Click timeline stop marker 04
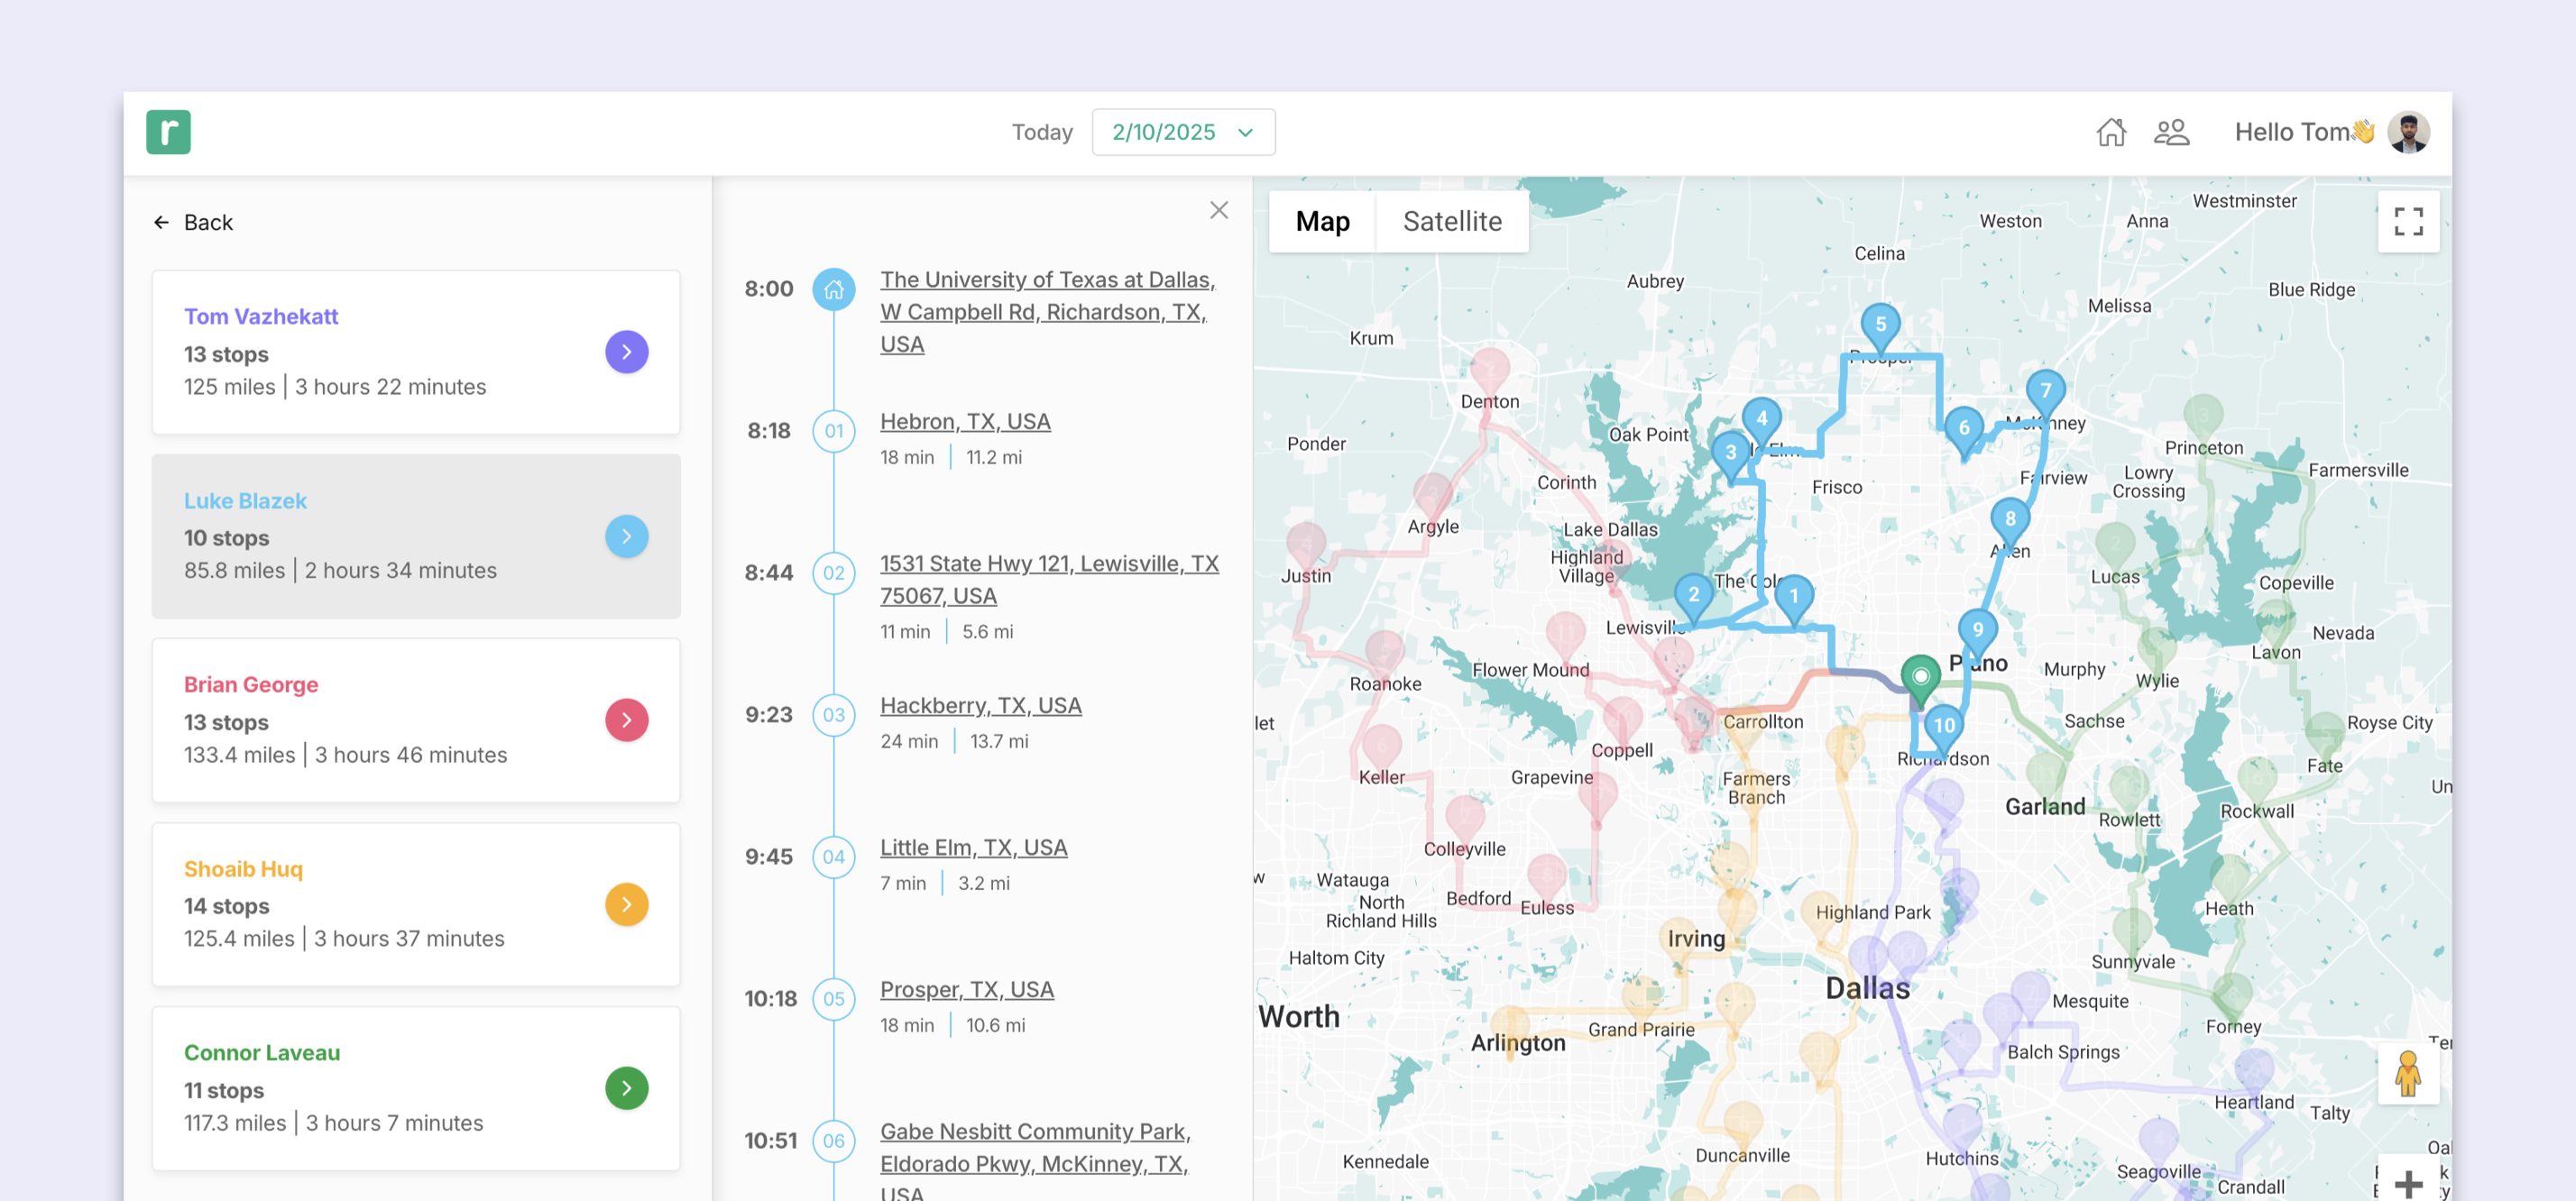 coord(833,857)
